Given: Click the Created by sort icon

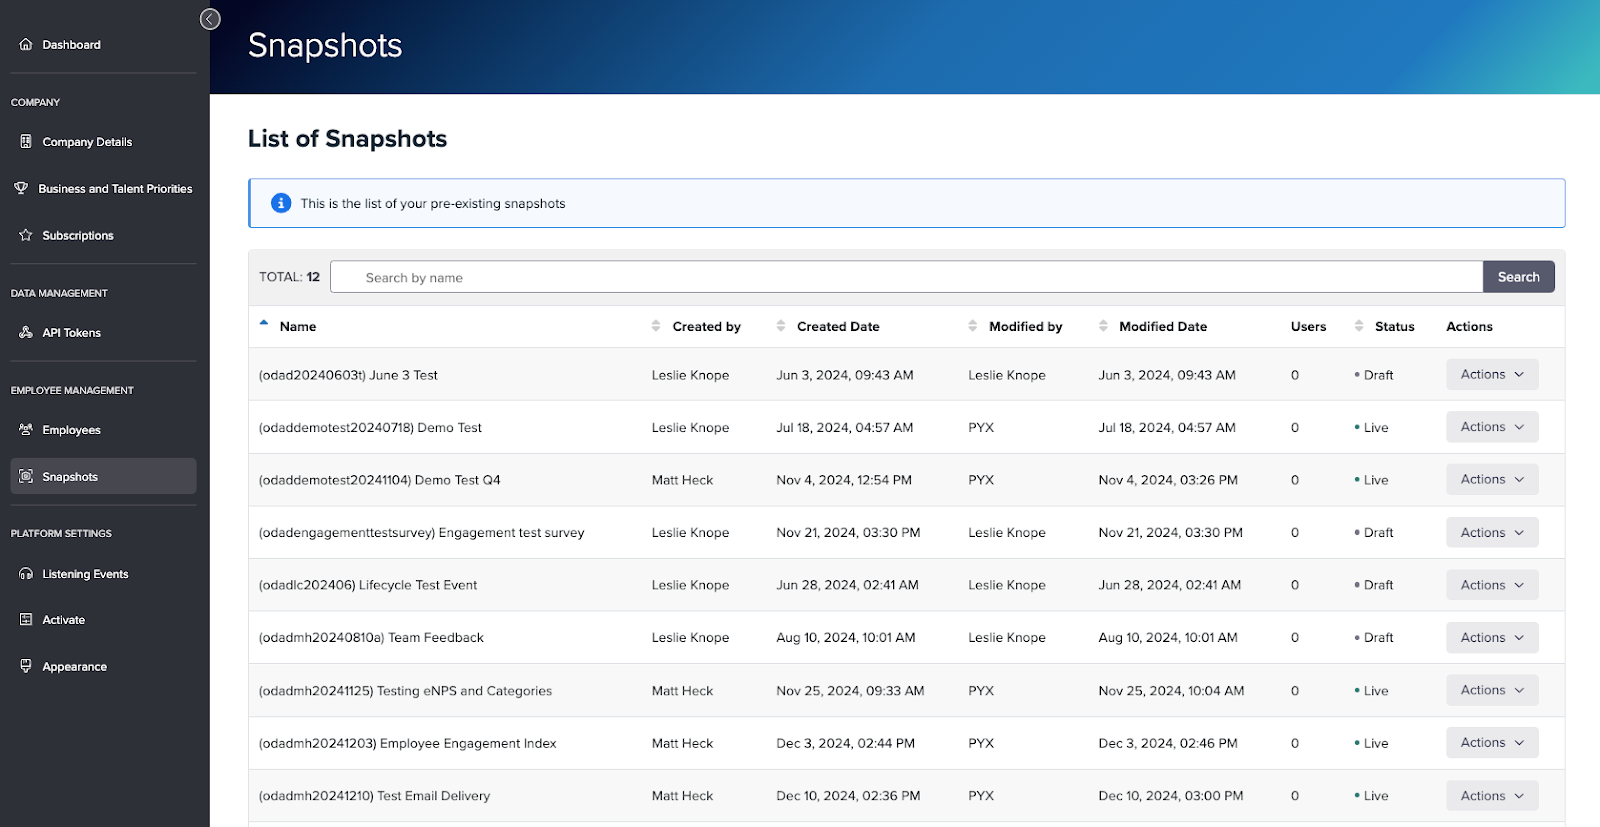Looking at the screenshot, I should click(656, 326).
